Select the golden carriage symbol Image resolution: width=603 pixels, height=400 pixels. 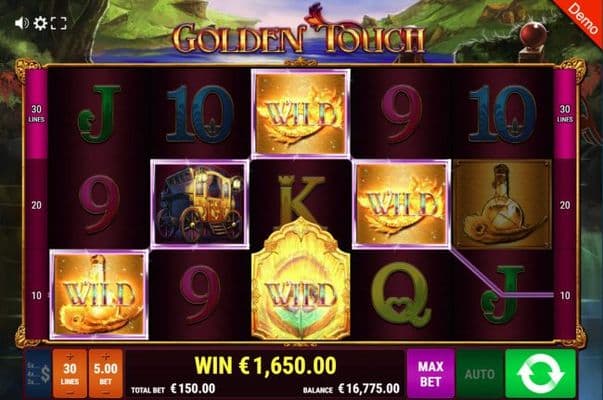pyautogui.click(x=200, y=204)
